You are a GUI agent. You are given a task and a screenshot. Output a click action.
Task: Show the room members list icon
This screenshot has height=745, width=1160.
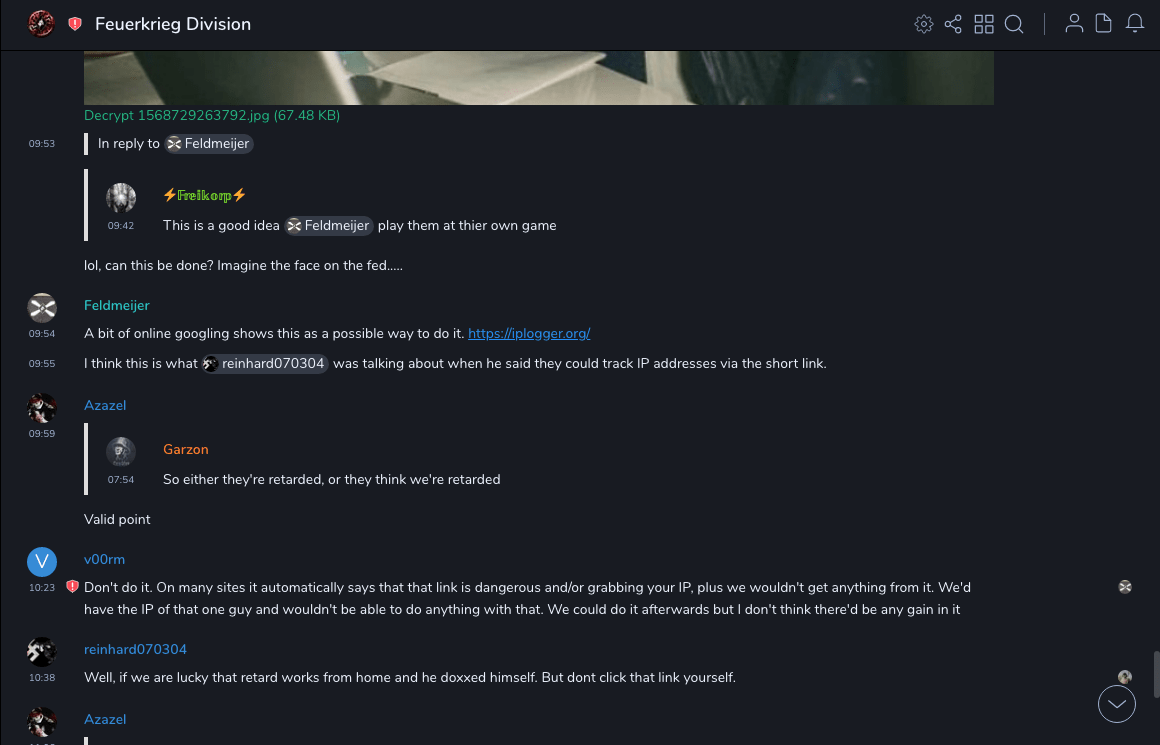tap(1074, 24)
